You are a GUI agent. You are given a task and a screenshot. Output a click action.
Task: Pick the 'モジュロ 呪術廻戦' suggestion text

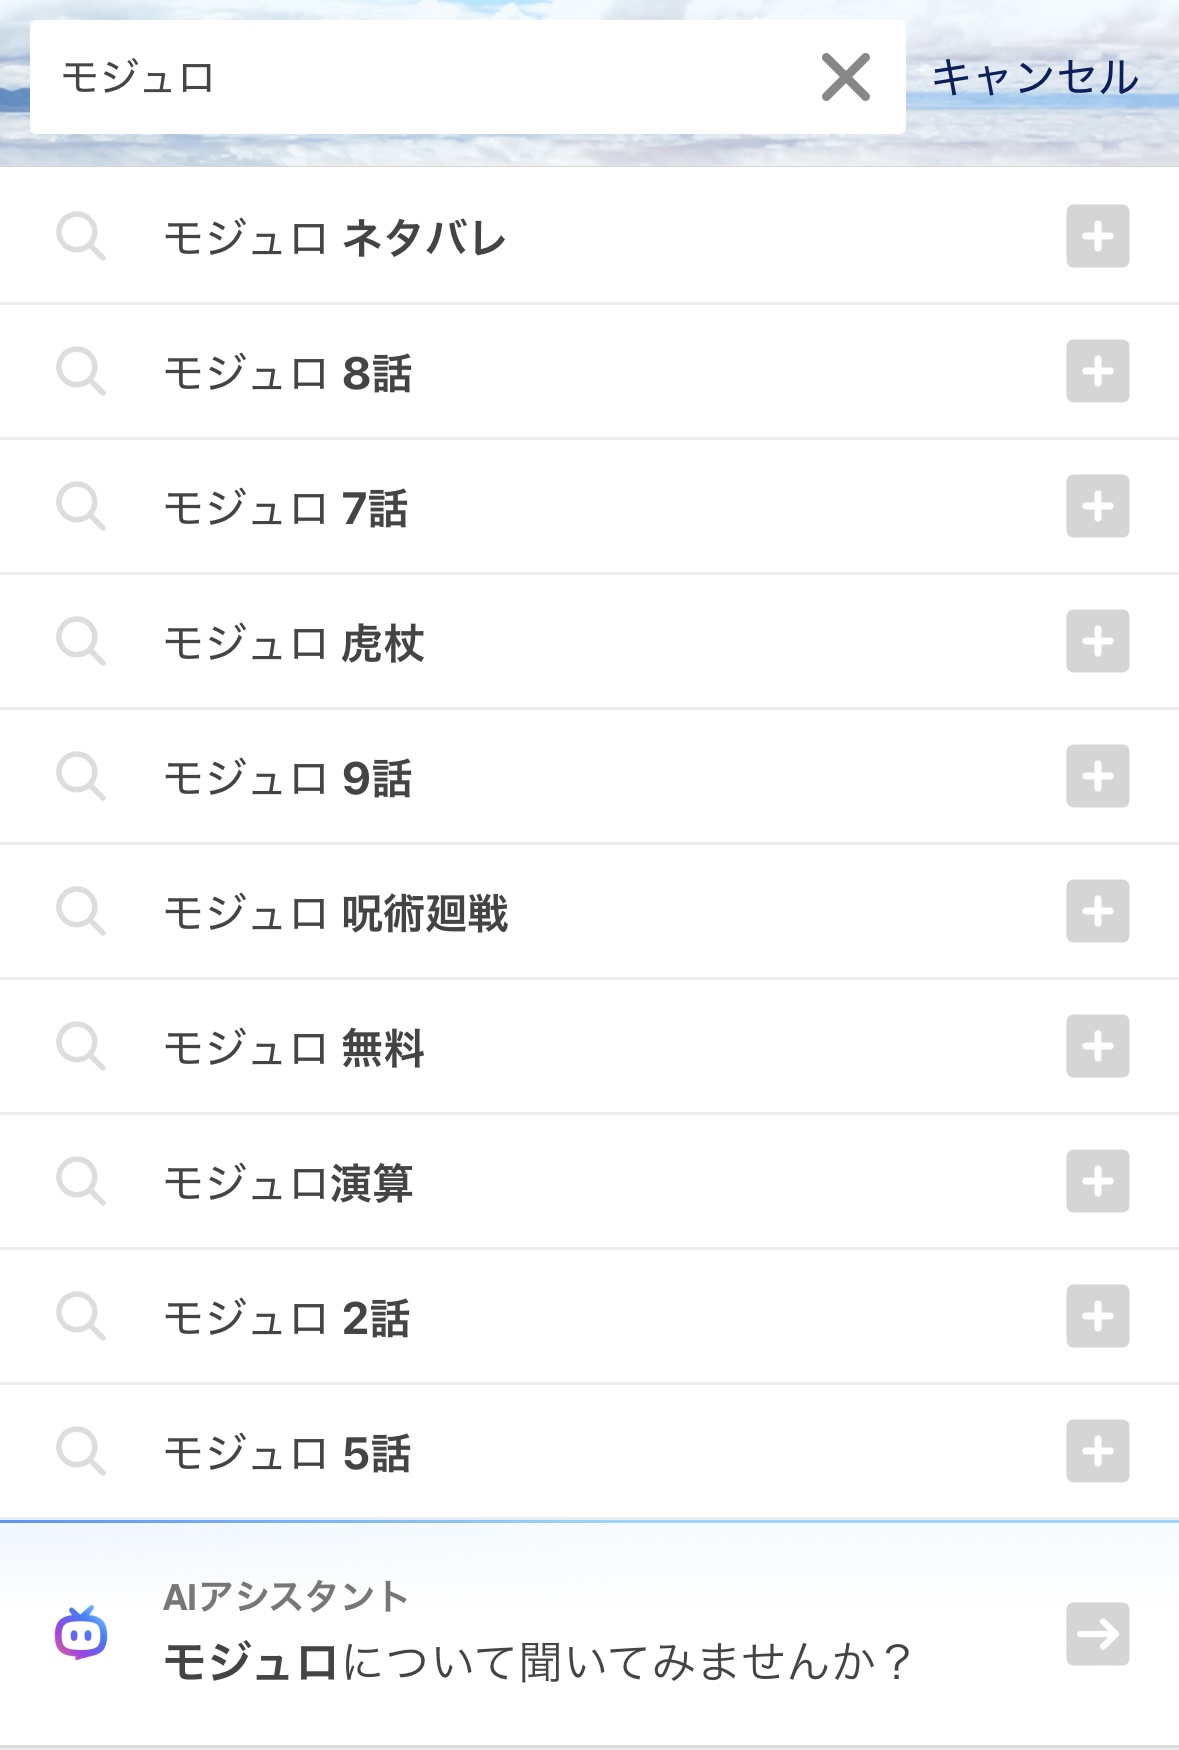[336, 913]
